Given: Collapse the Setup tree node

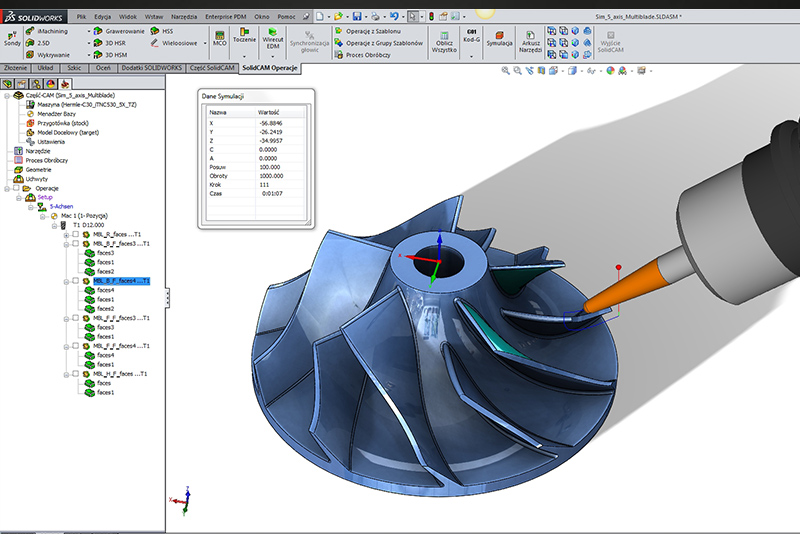Looking at the screenshot, I should point(19,198).
